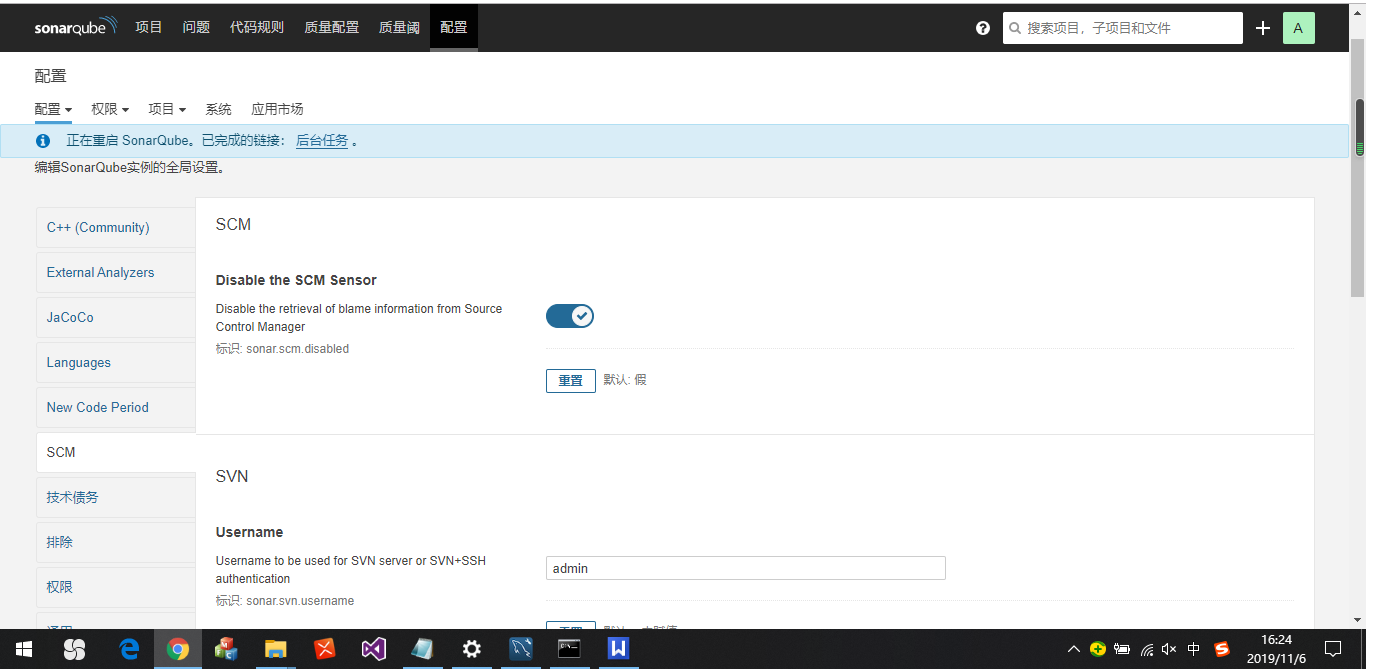
Task: Open the MySQL Workbench taskbar icon
Action: [x=521, y=649]
